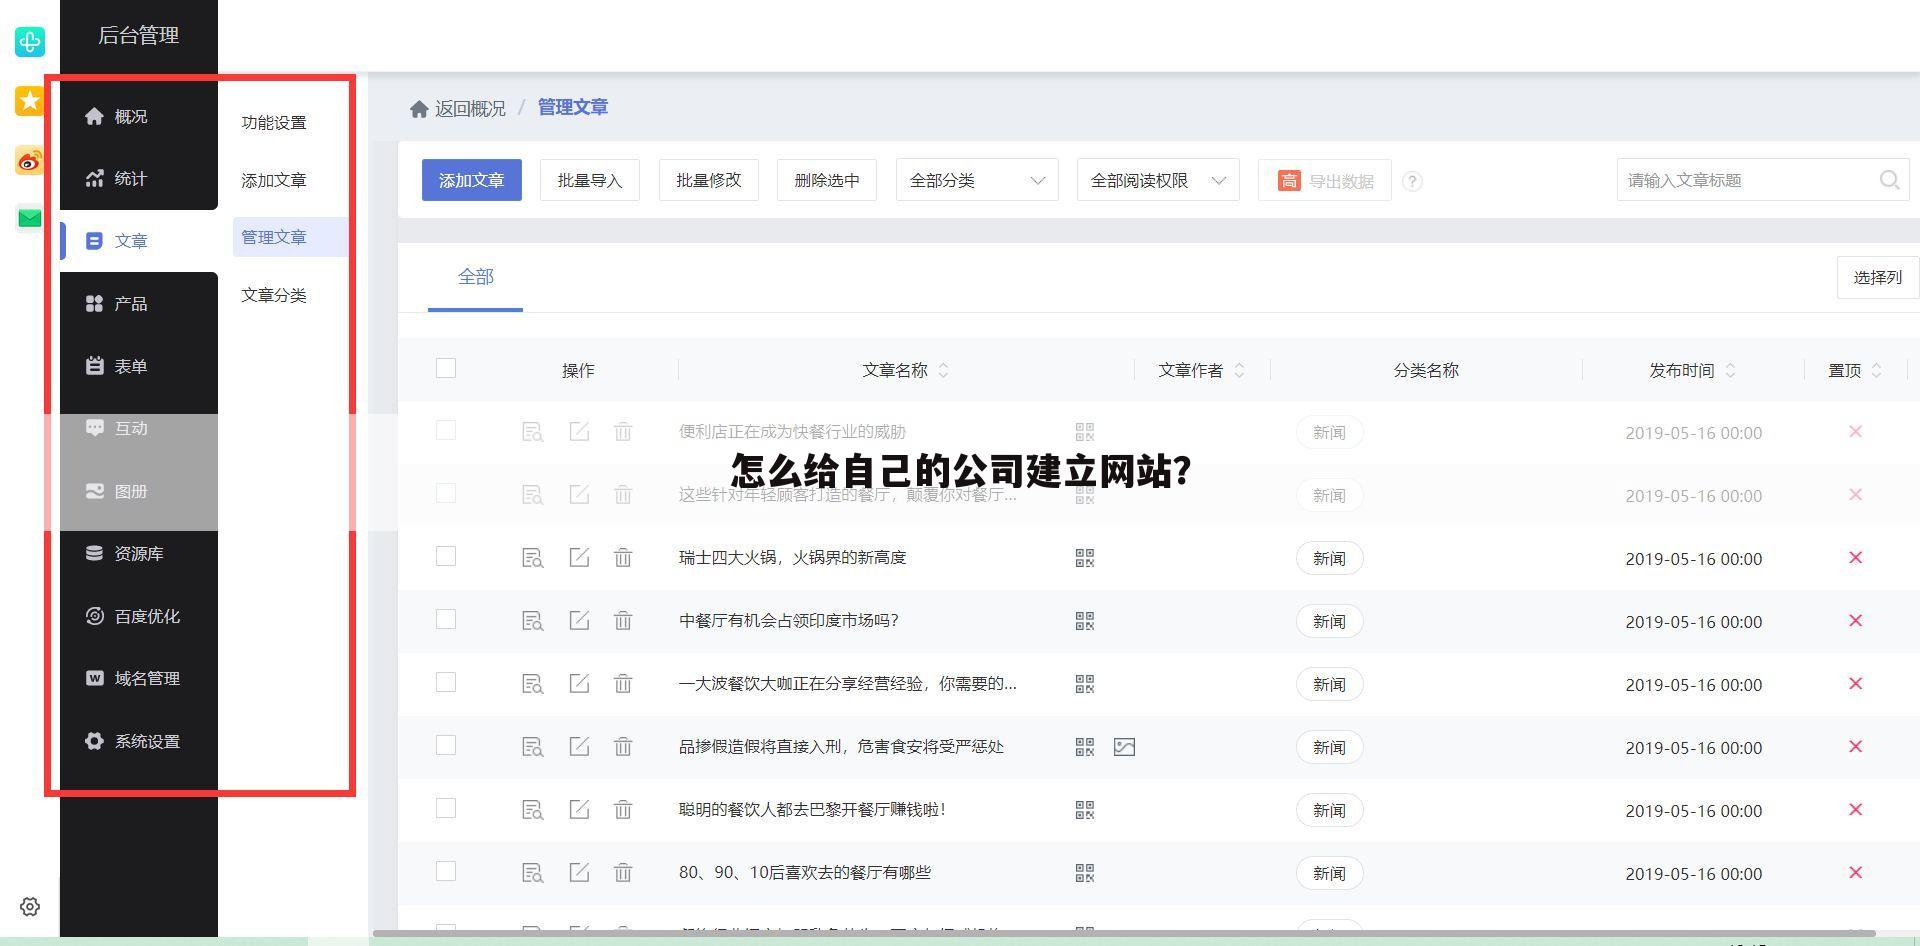The height and width of the screenshot is (946, 1920).
Task: Edit article 中餐厅有机会占领印度市场吗
Action: click(x=579, y=620)
